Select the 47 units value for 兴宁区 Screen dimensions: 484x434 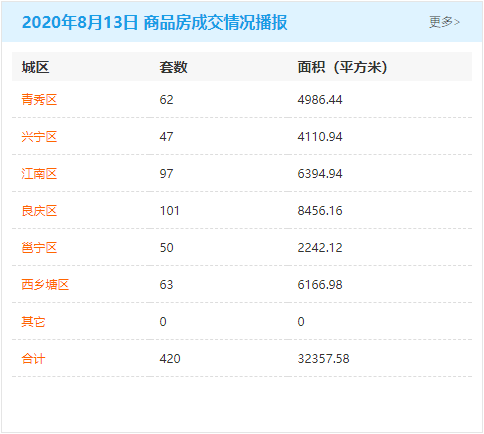click(166, 137)
